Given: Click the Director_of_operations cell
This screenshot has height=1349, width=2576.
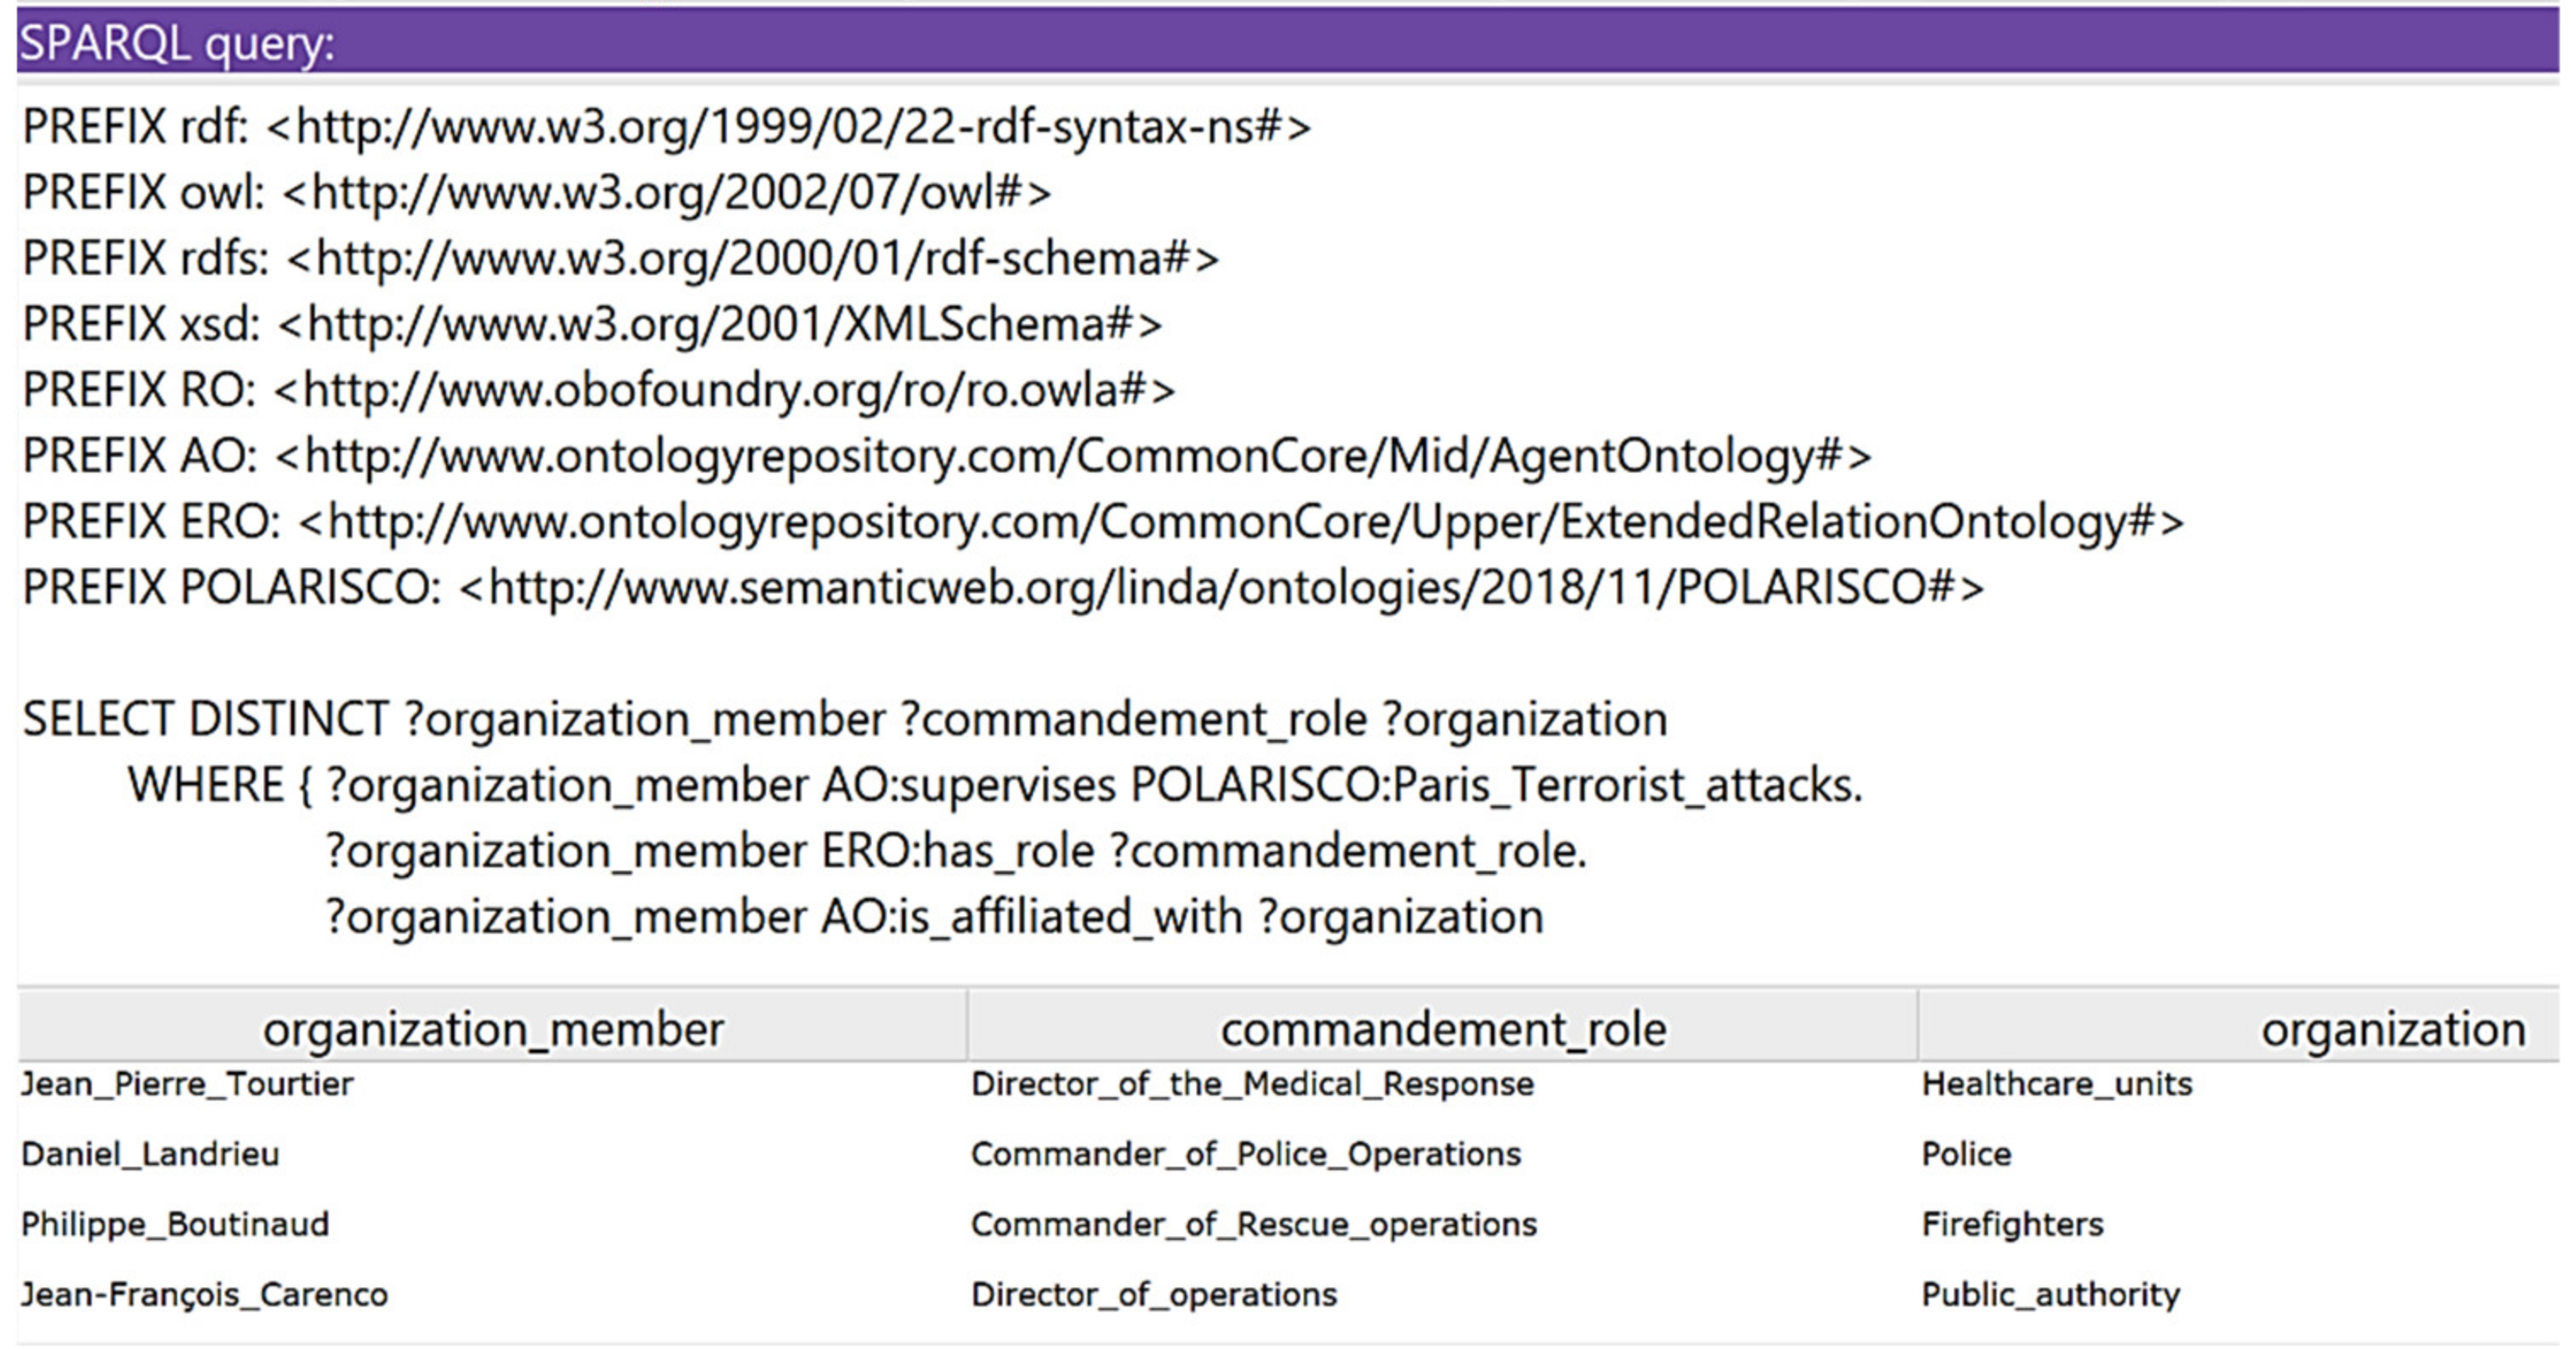Looking at the screenshot, I should (x=1153, y=1294).
